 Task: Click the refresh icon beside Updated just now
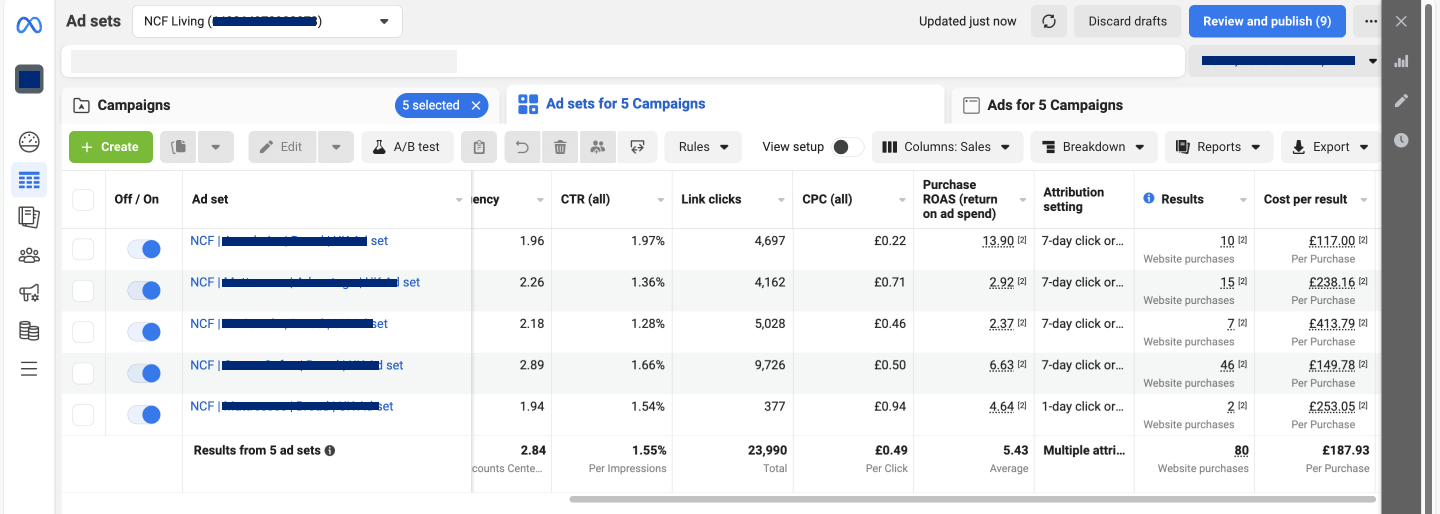coord(1049,21)
